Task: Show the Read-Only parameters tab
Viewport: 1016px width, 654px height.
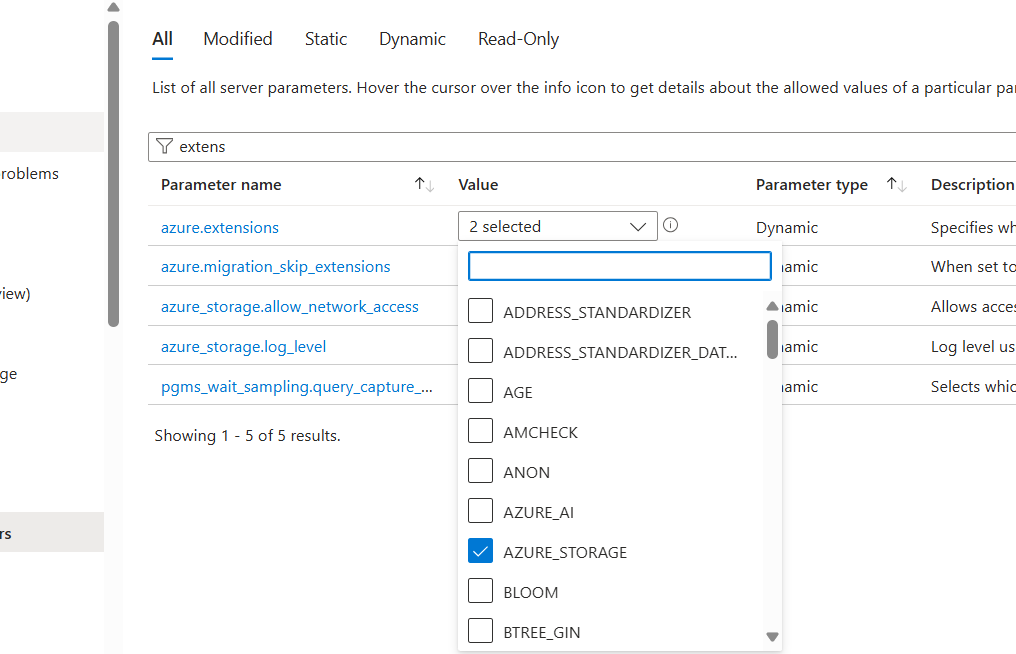Action: click(518, 39)
